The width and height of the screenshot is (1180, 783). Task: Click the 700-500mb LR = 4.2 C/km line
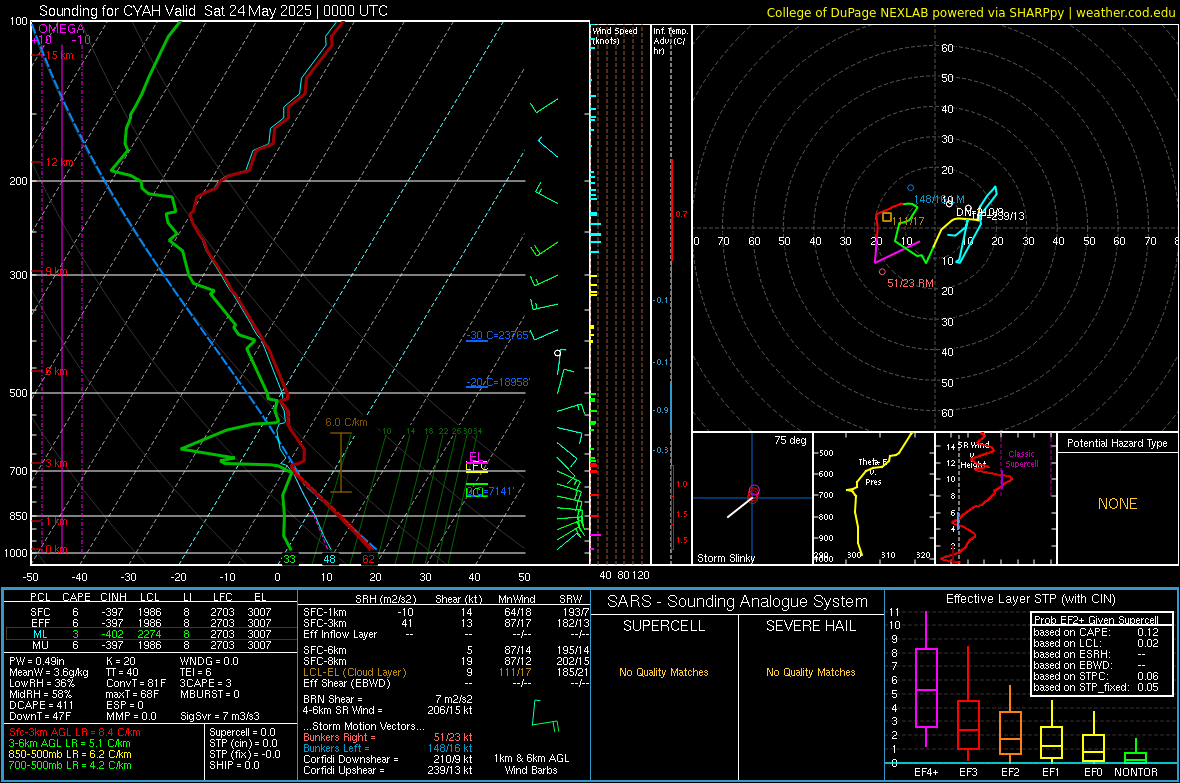[x=70, y=765]
